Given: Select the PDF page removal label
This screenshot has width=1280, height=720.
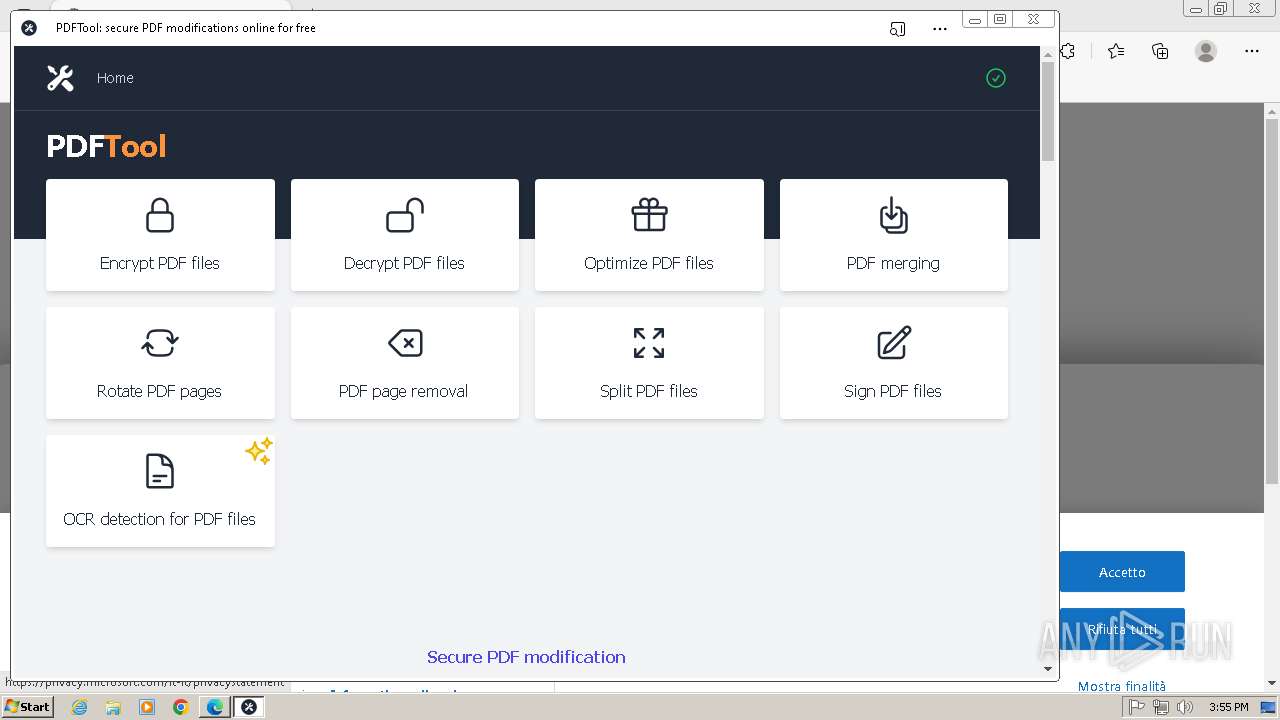Looking at the screenshot, I should pyautogui.click(x=404, y=391).
